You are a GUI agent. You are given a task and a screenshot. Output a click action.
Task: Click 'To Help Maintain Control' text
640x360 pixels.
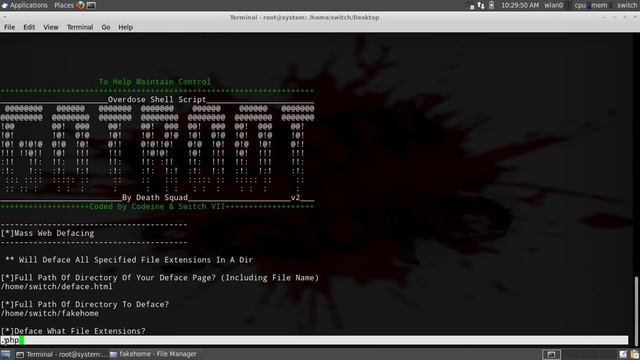click(x=155, y=82)
